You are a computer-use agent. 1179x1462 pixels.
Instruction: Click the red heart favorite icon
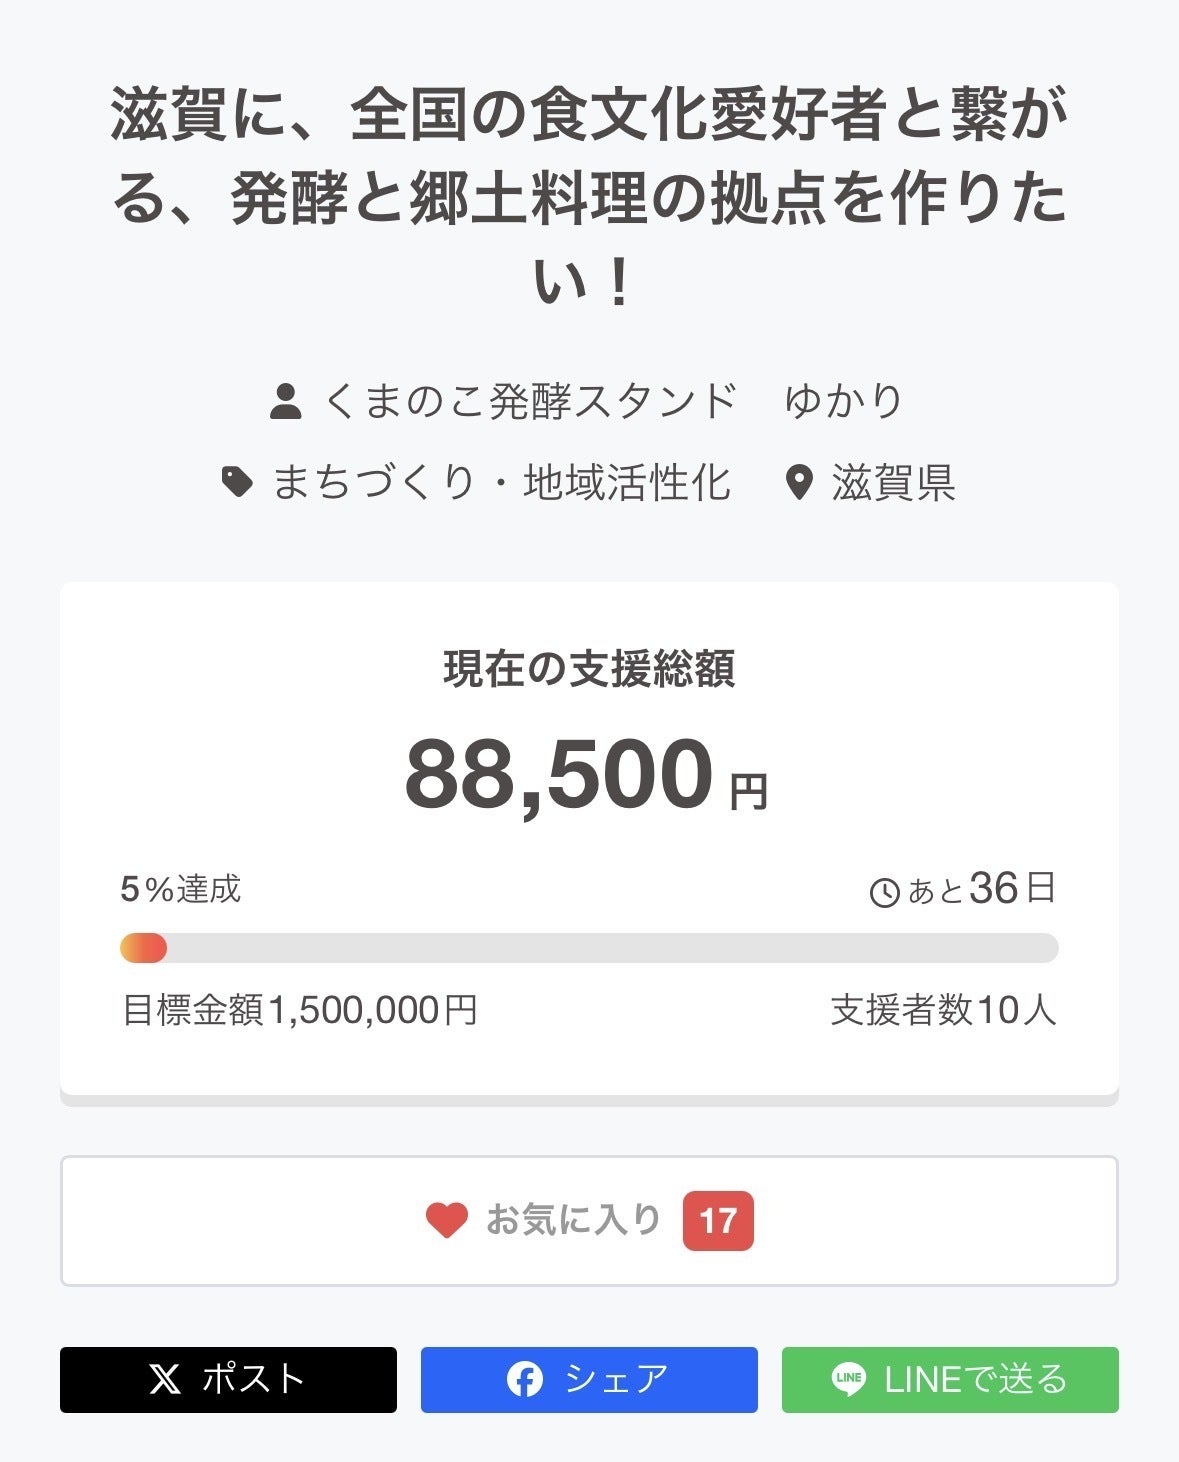pyautogui.click(x=446, y=1220)
